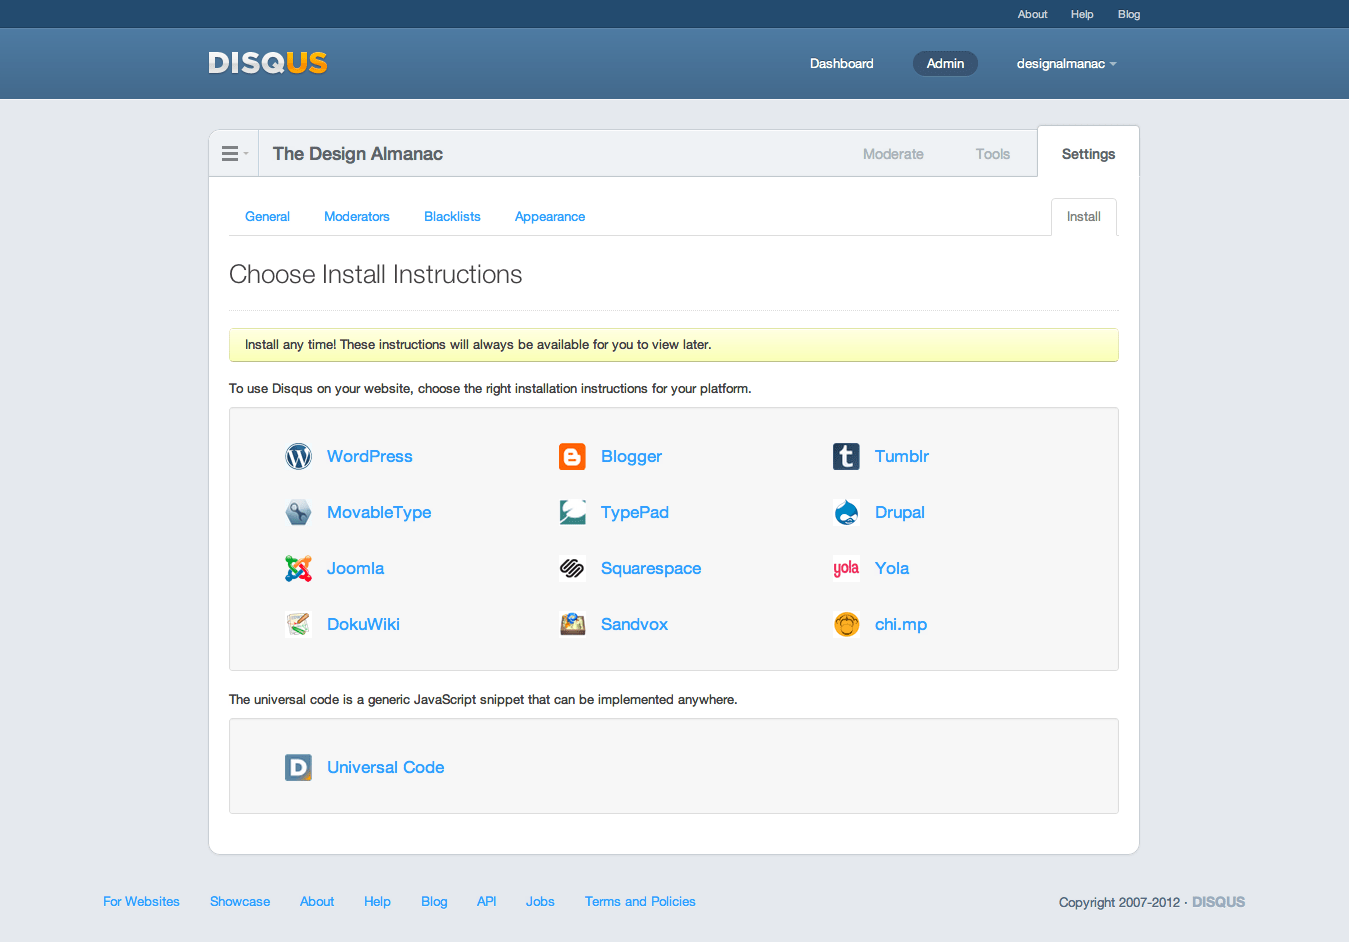This screenshot has height=942, width=1349.
Task: Click the Drupal logo icon
Action: click(x=846, y=512)
